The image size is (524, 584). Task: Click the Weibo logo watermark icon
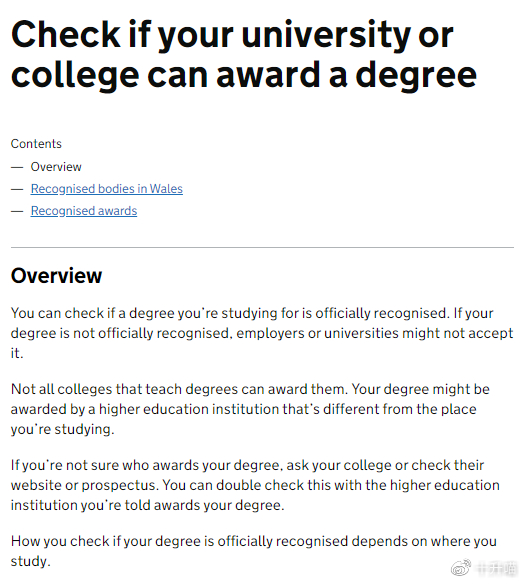pyautogui.click(x=461, y=568)
